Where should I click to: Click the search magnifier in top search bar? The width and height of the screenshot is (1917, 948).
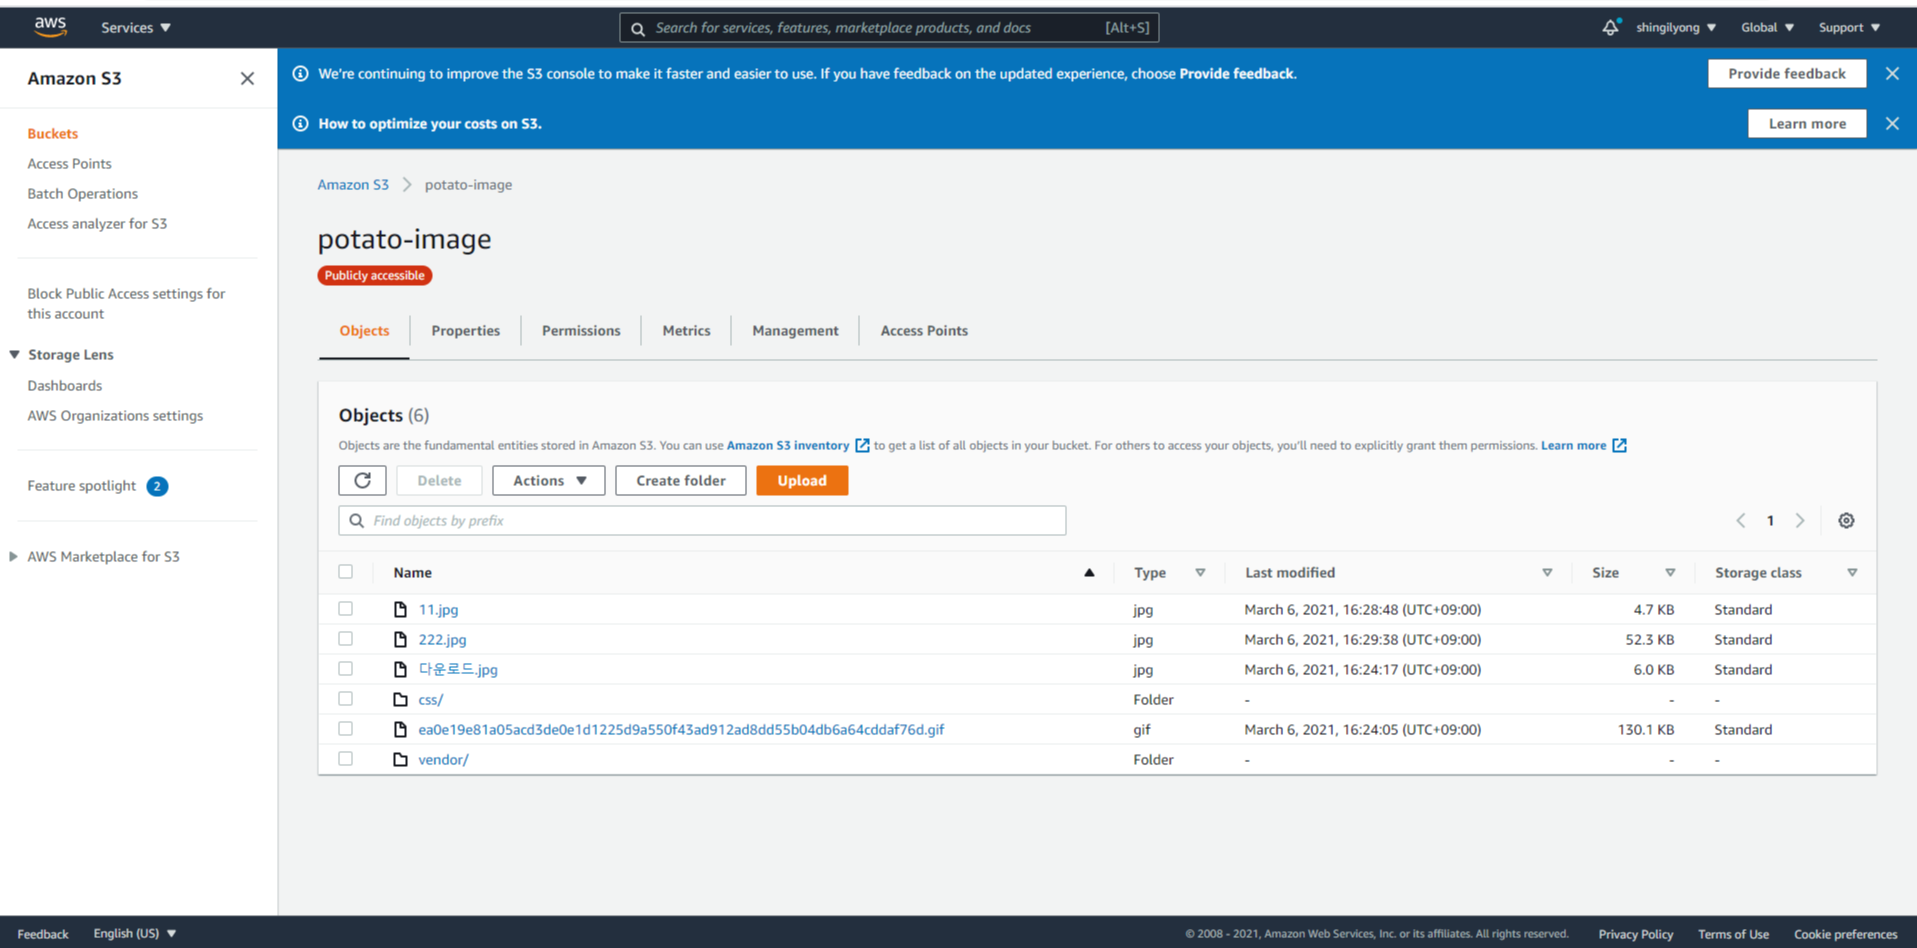(638, 28)
